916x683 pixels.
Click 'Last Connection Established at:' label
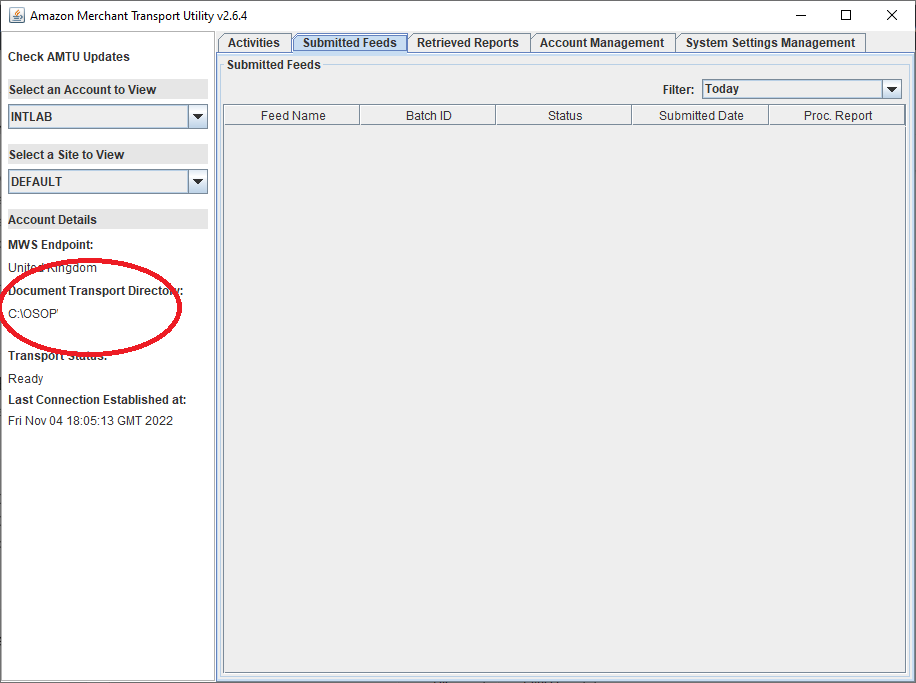pos(97,400)
